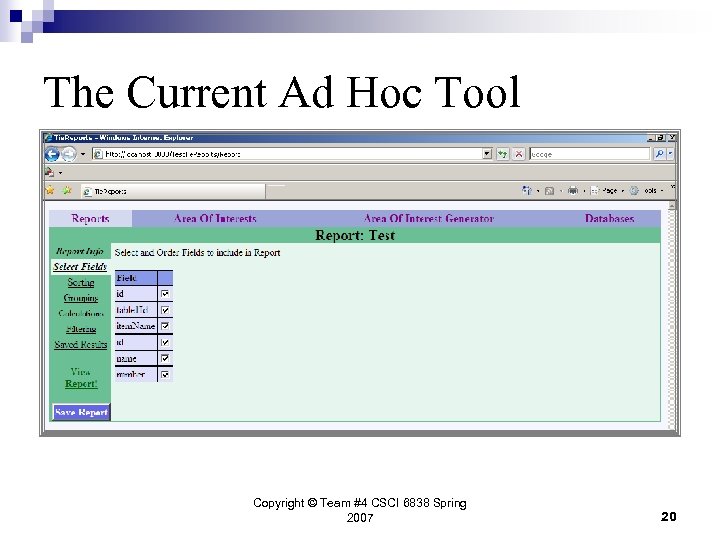
Task: Click the browser Forward arrow button
Action: pos(69,154)
